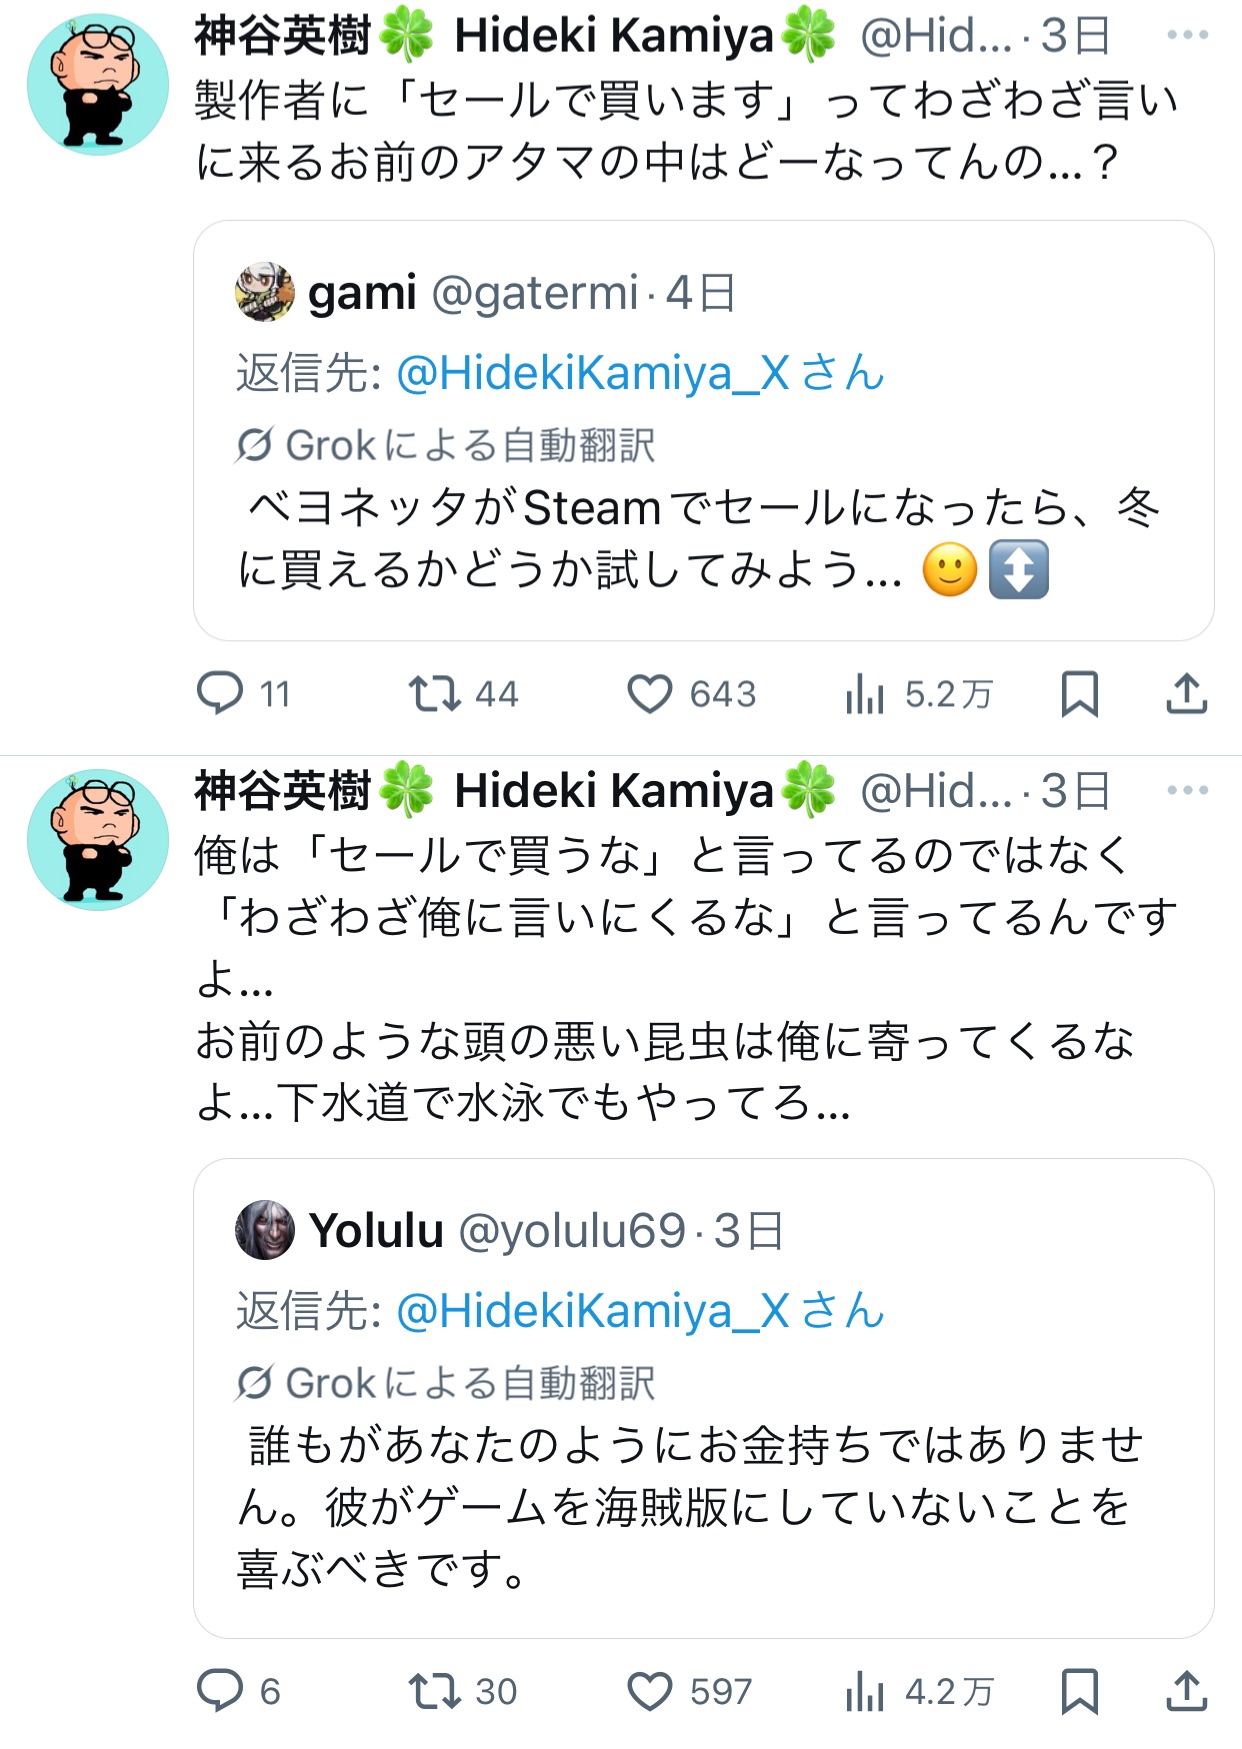View analytics showing 5.2万 views

866,693
